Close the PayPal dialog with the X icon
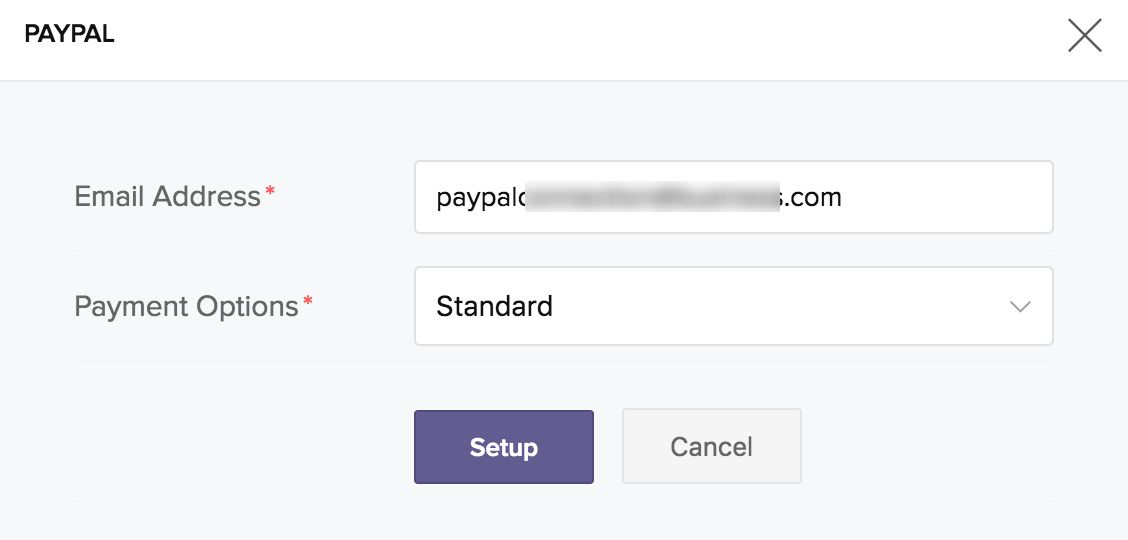 point(1084,35)
